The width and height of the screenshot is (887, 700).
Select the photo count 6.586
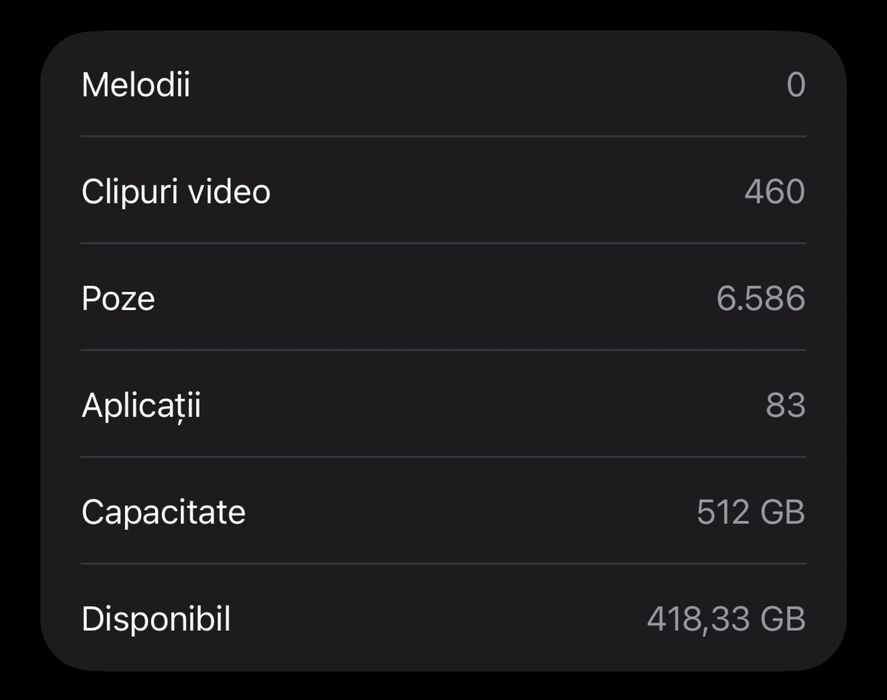(760, 298)
